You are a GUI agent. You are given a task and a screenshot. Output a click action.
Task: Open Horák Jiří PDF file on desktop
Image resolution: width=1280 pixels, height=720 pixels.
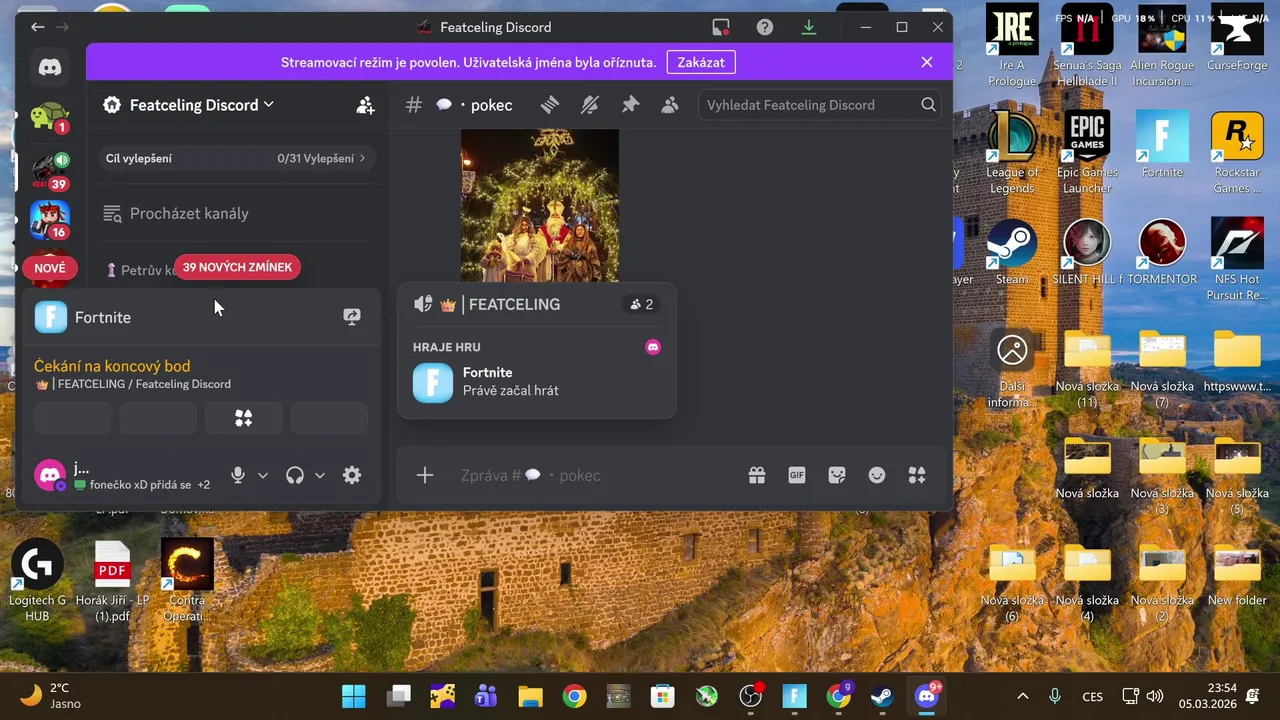point(112,582)
